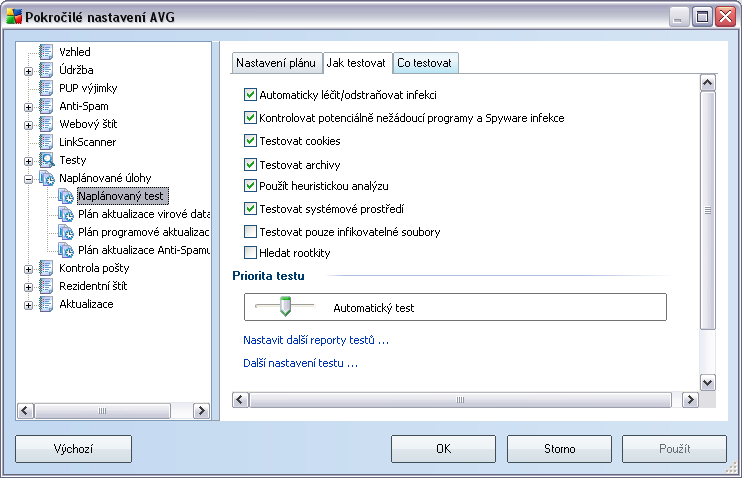Click the Anti-Spam tree item icon
This screenshot has width=742, height=478.
tap(46, 106)
